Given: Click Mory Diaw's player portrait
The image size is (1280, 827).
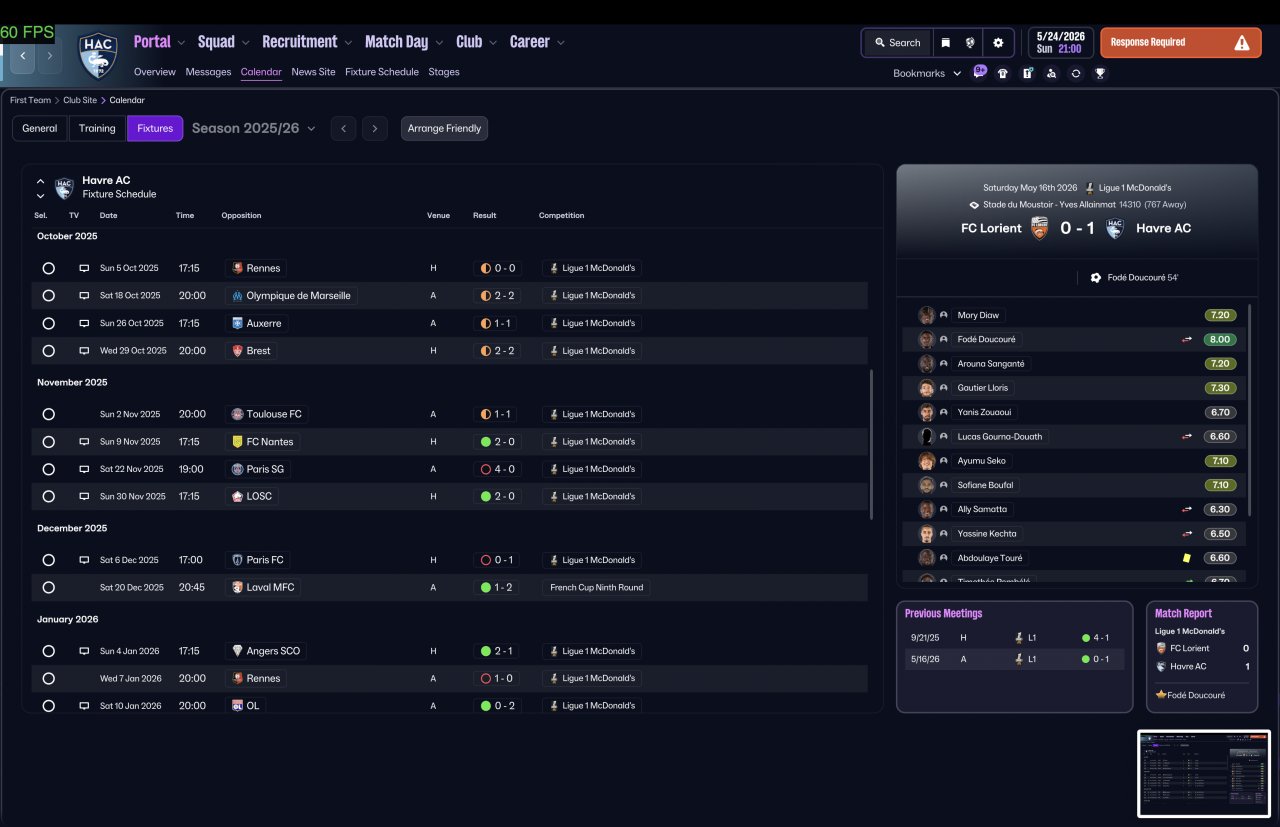Looking at the screenshot, I should 927,315.
